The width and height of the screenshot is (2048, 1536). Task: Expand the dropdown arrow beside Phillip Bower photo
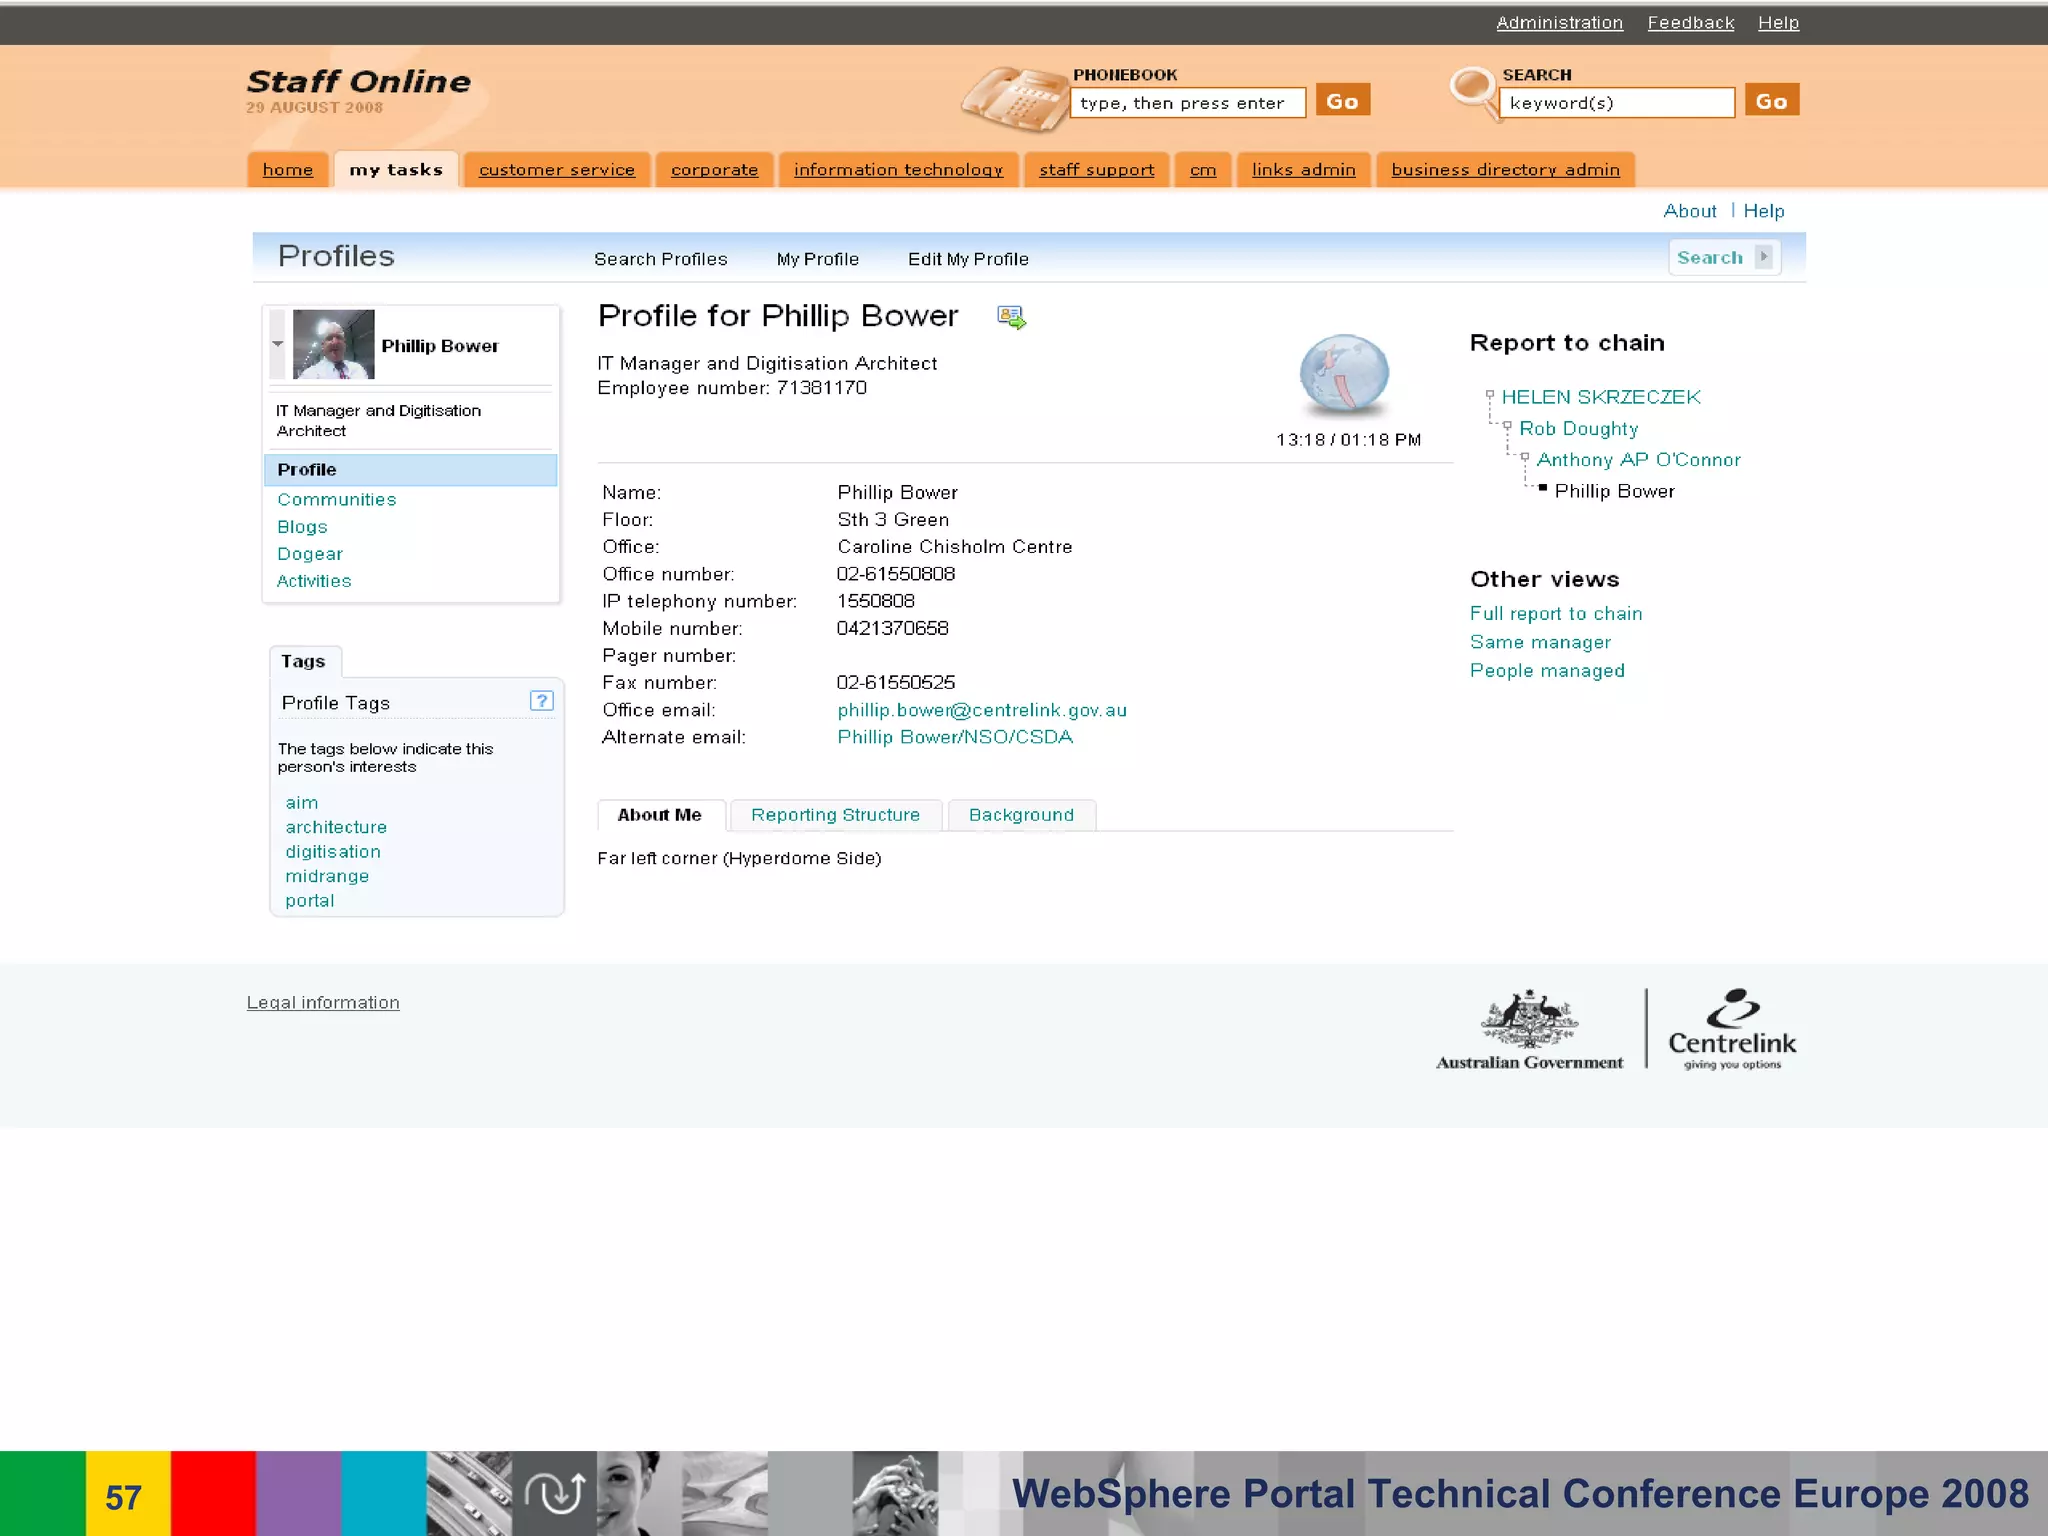coord(277,344)
